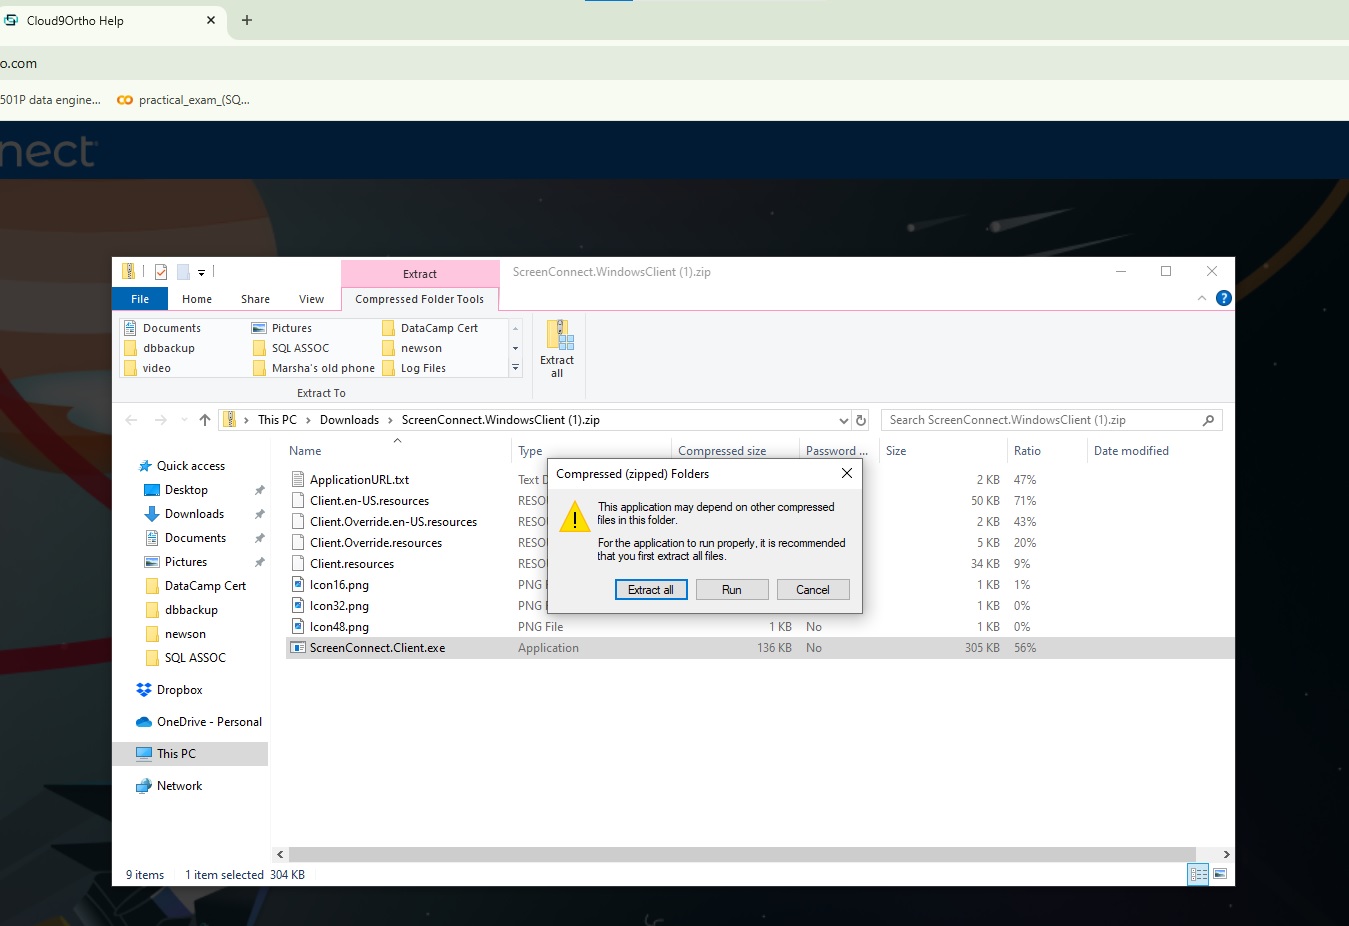This screenshot has width=1349, height=926.
Task: Select Icon48.png file
Action: 339,627
